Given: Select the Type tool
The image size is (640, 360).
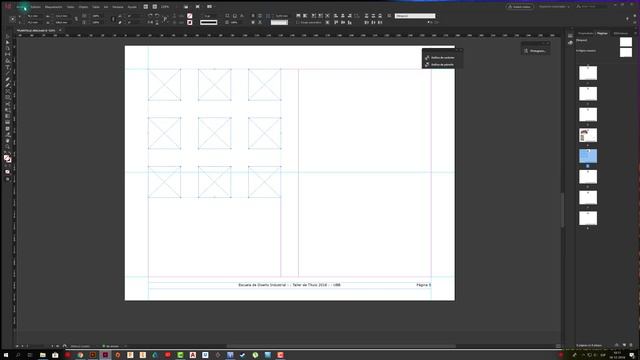Looking at the screenshot, I should coord(7,67).
